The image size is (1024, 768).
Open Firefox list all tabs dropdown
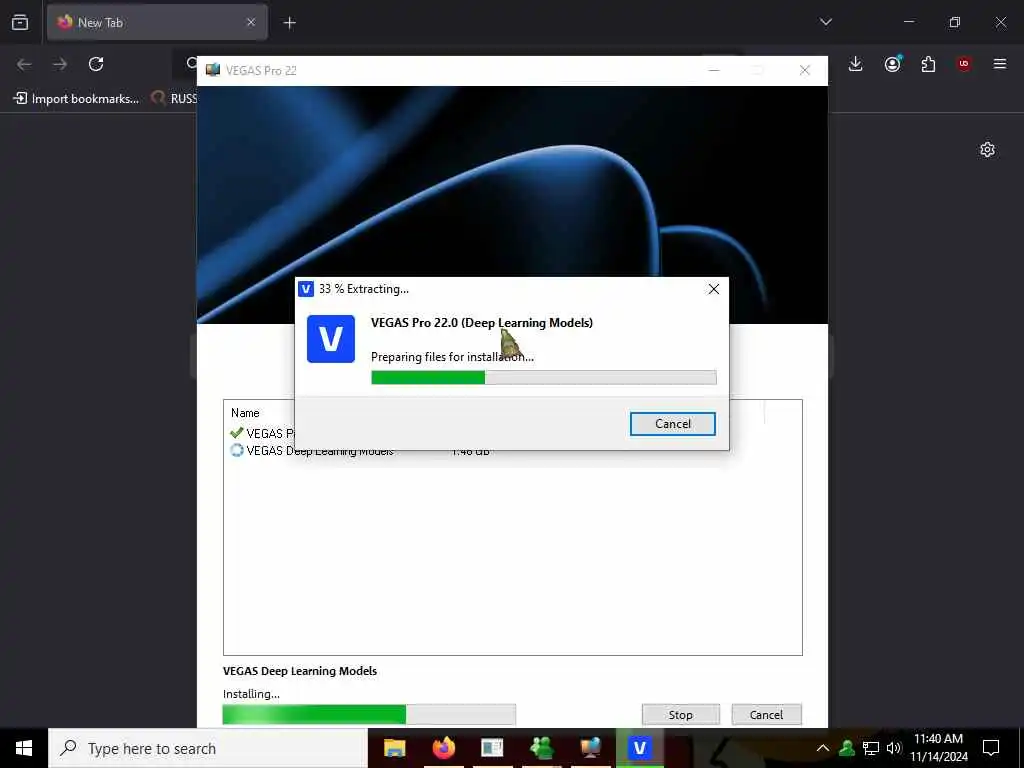[x=825, y=22]
